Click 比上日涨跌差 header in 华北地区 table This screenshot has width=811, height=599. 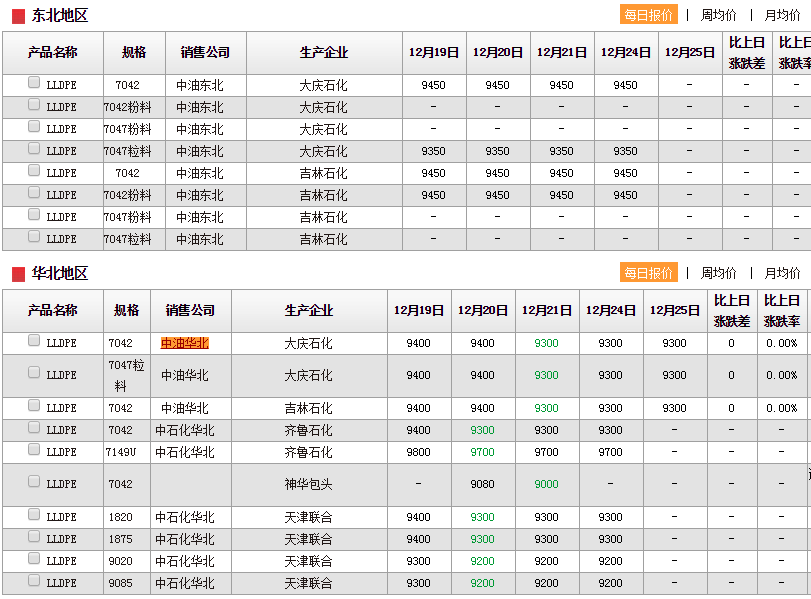point(732,311)
